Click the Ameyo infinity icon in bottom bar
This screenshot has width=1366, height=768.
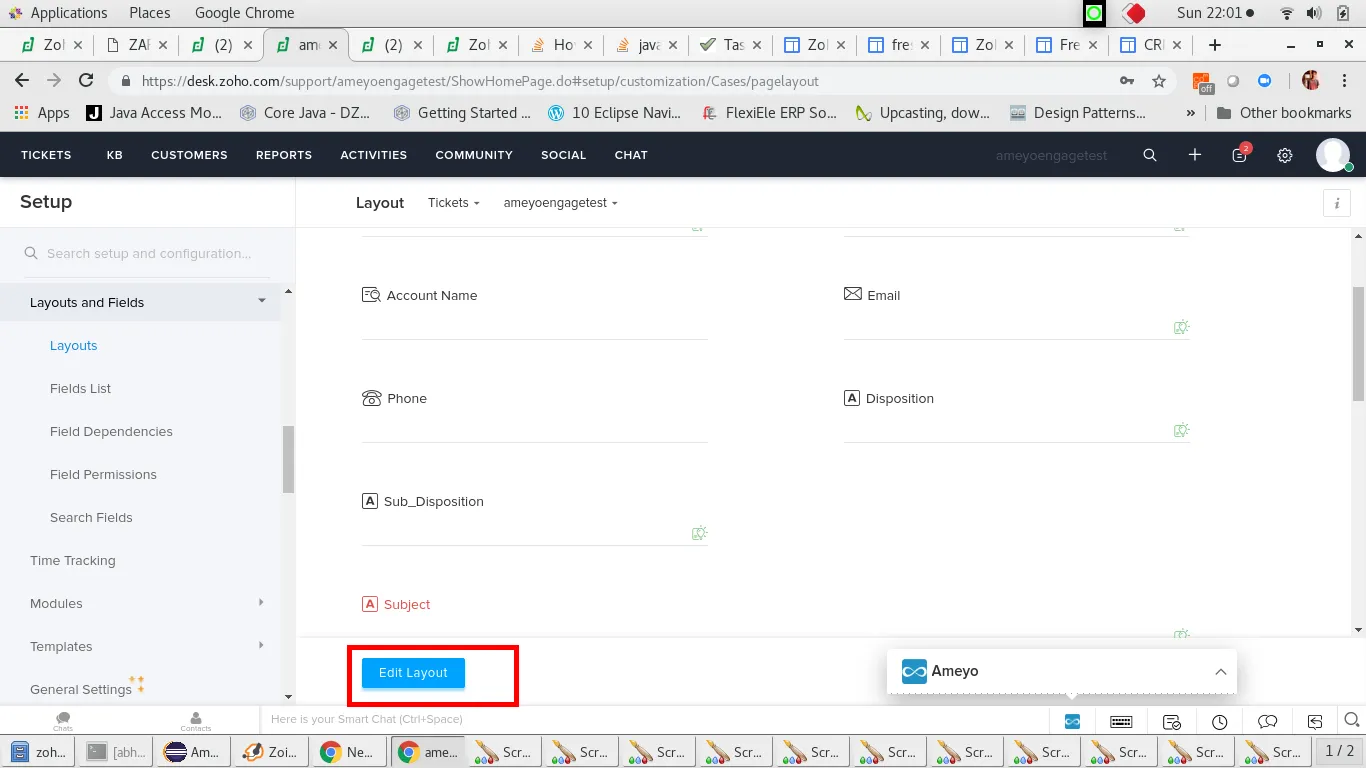(1072, 721)
